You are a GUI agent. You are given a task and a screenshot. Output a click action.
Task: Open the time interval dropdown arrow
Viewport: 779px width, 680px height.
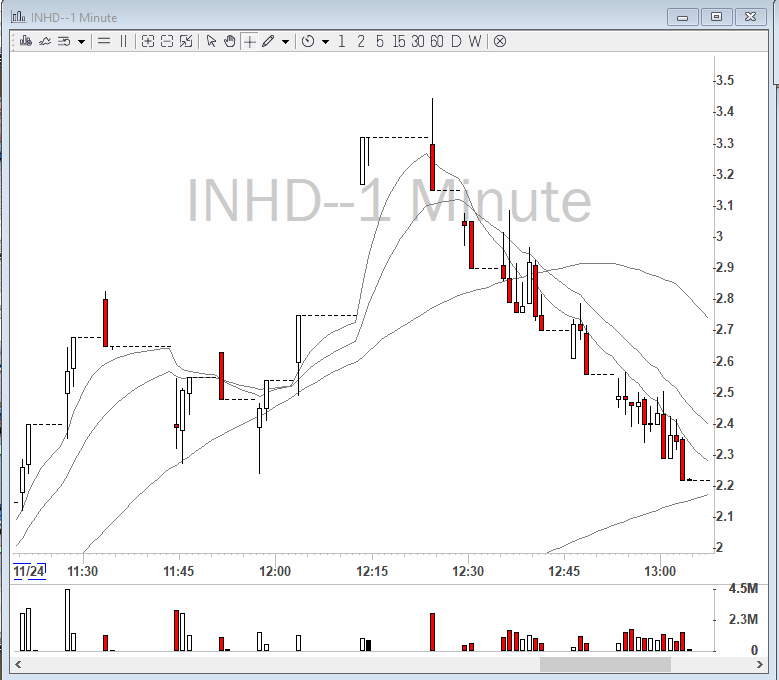point(325,41)
